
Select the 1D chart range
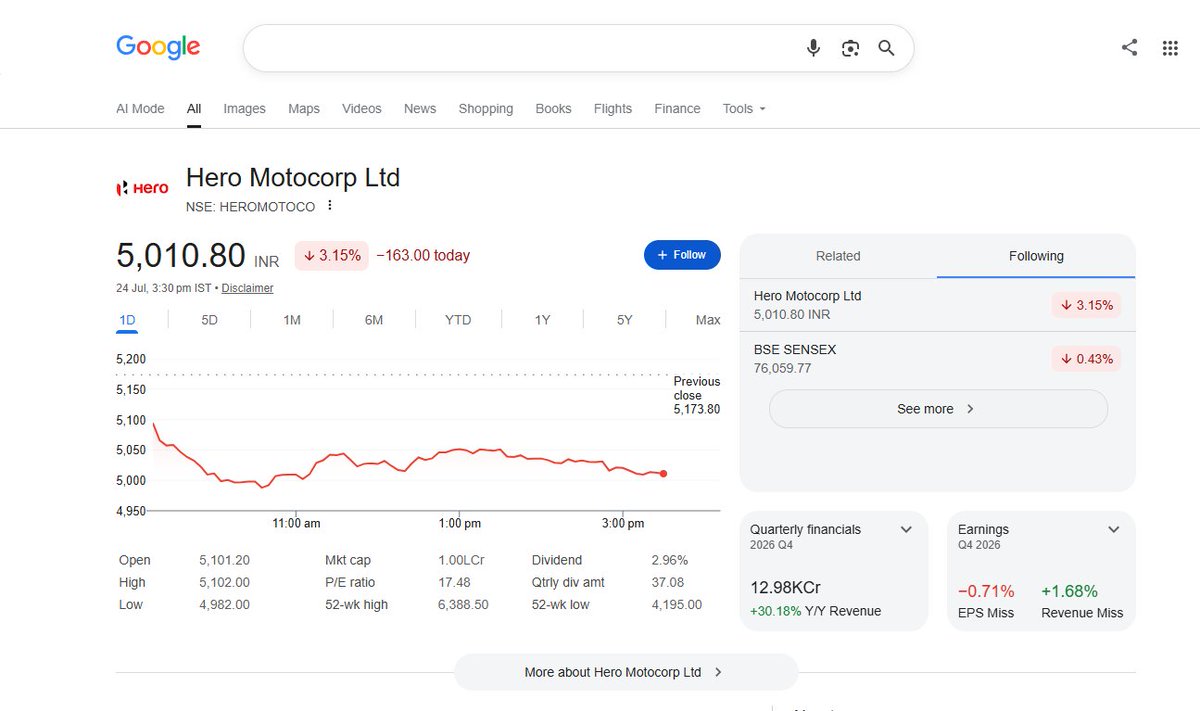tap(127, 320)
